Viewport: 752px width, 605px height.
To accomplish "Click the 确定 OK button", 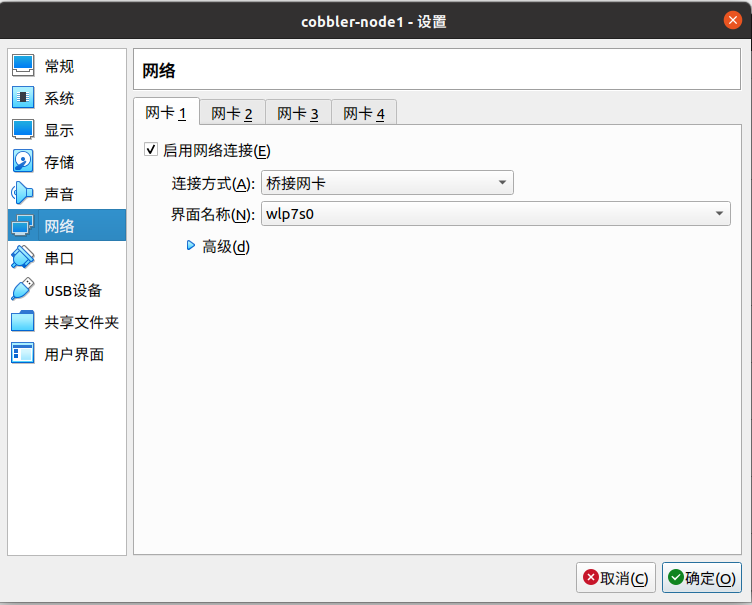I will (702, 578).
